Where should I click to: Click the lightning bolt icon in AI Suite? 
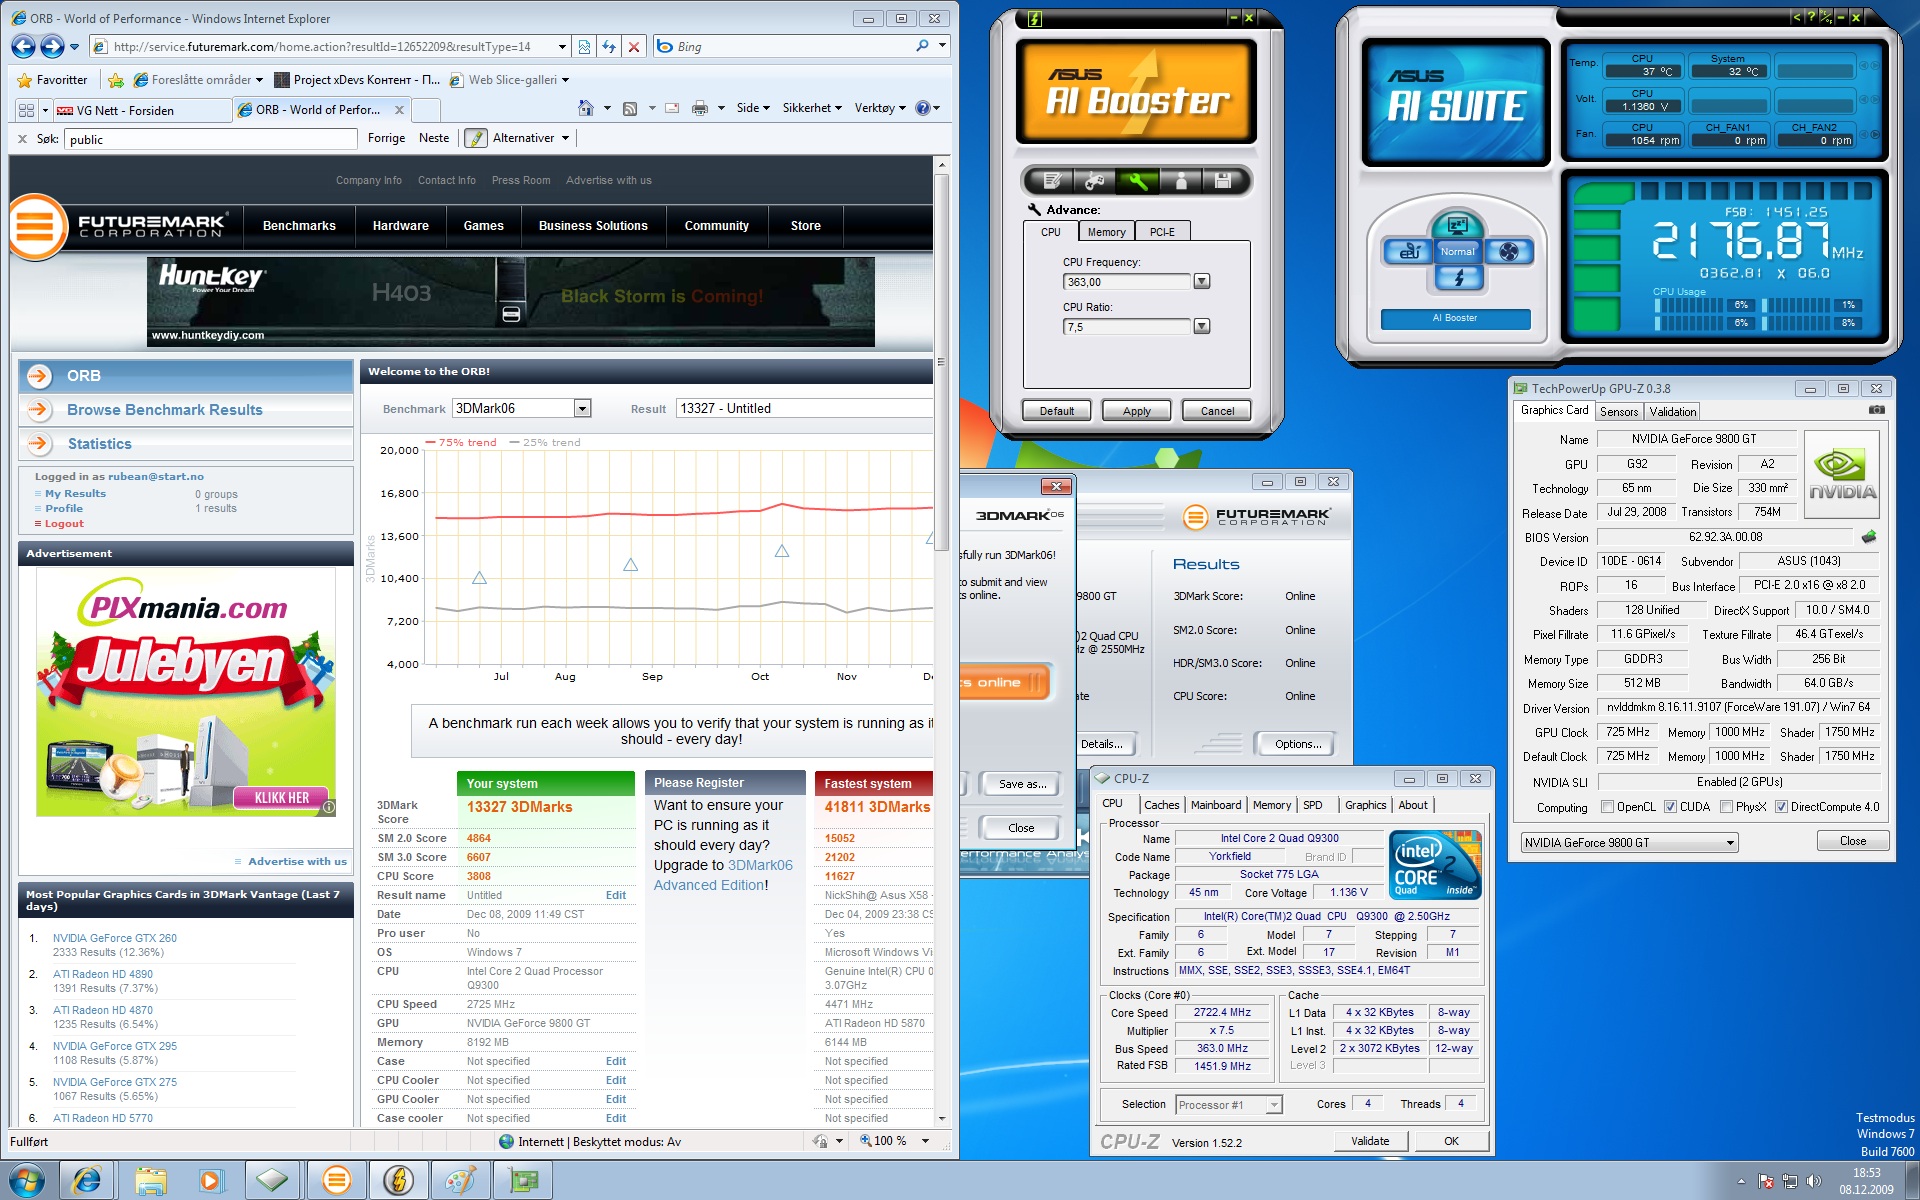[1458, 278]
